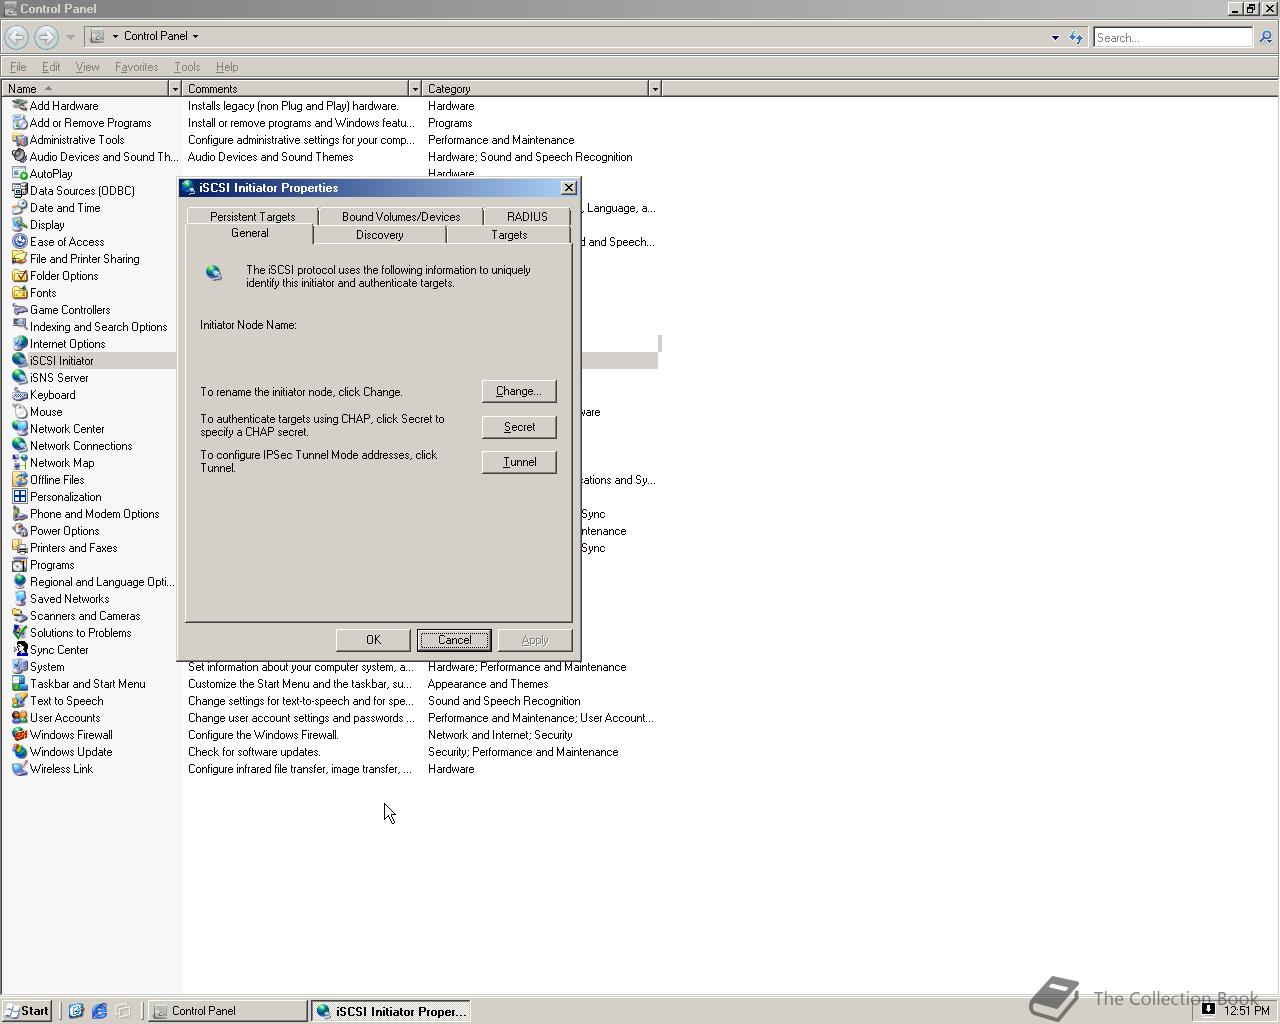
Task: Cancel the iSCSI Initiator Properties dialog
Action: [x=454, y=640]
